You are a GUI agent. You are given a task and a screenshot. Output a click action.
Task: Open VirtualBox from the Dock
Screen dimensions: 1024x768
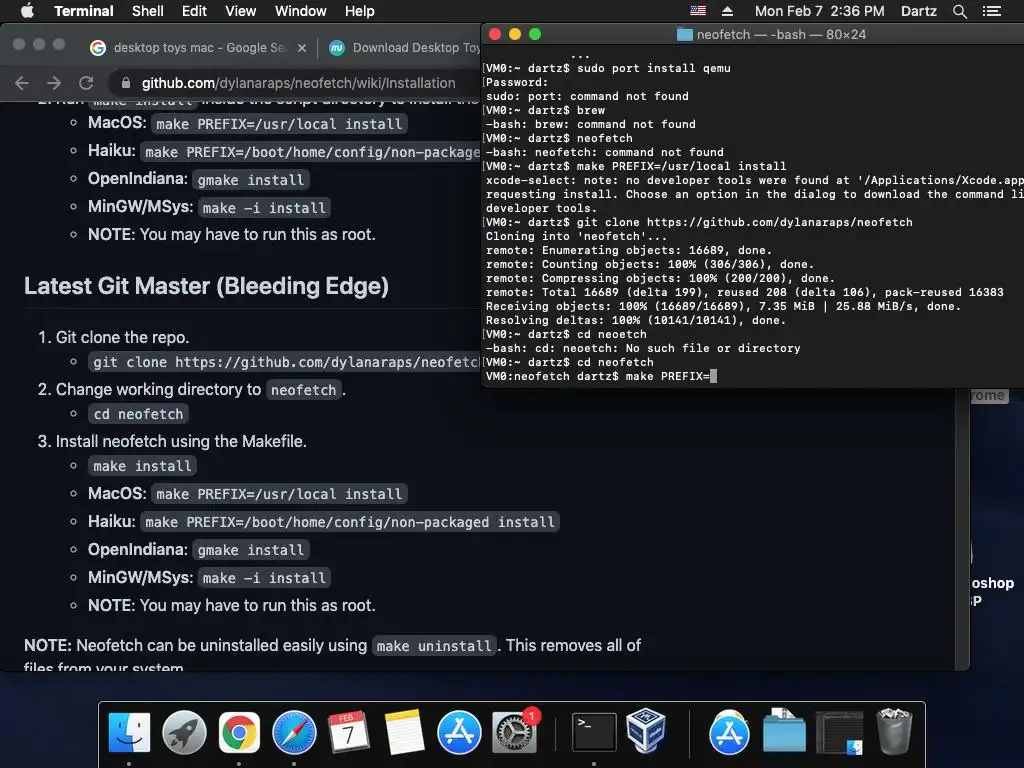click(x=646, y=731)
